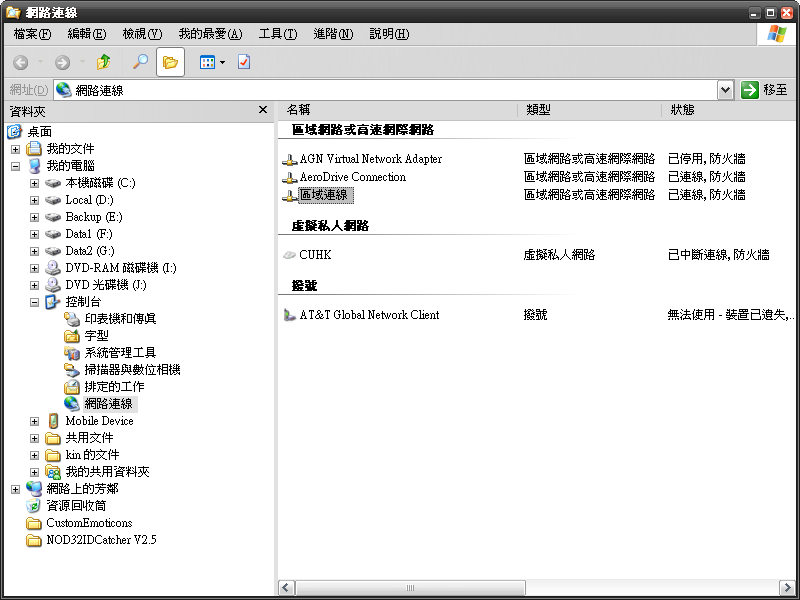Click the 移至 go button
800x600 pixels.
point(764,90)
